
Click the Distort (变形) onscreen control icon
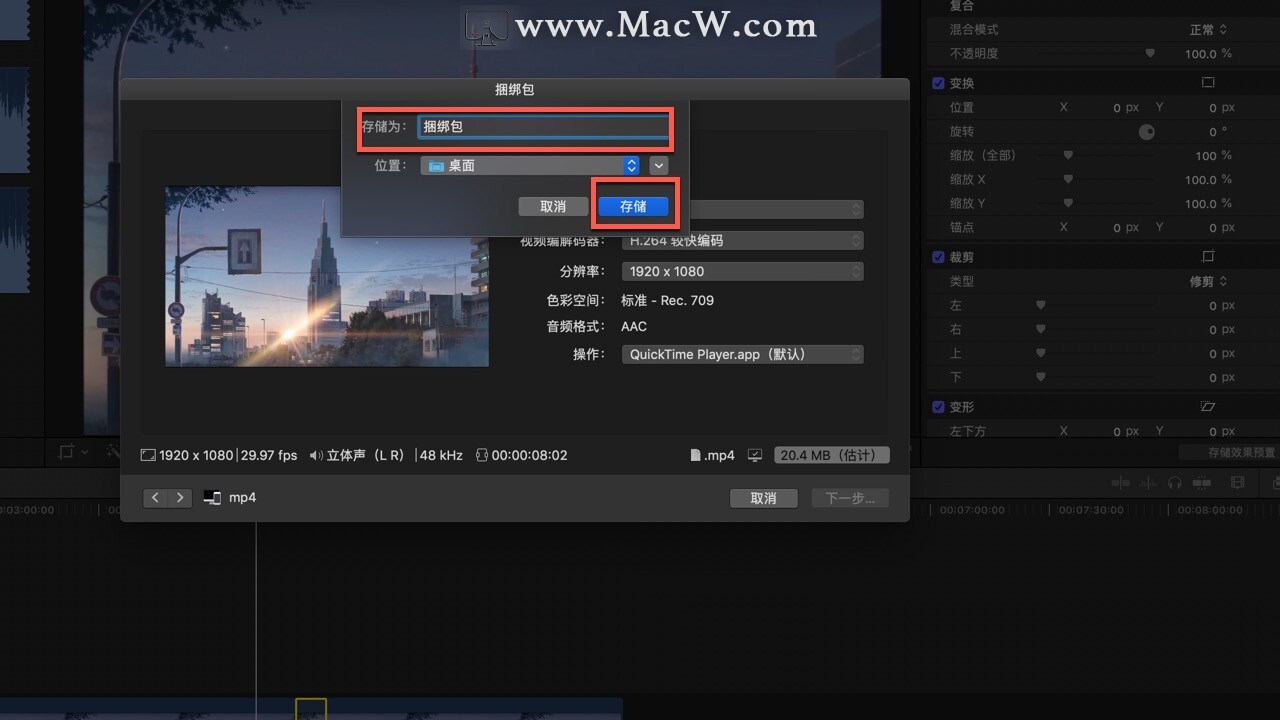pos(1208,407)
